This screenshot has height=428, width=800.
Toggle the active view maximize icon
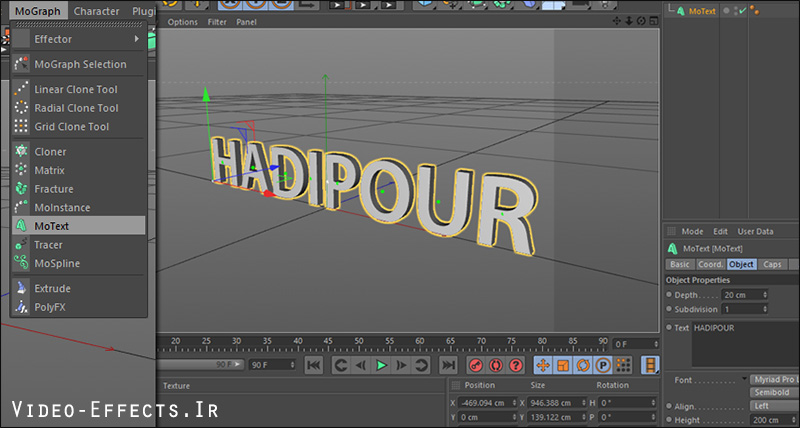pos(654,21)
